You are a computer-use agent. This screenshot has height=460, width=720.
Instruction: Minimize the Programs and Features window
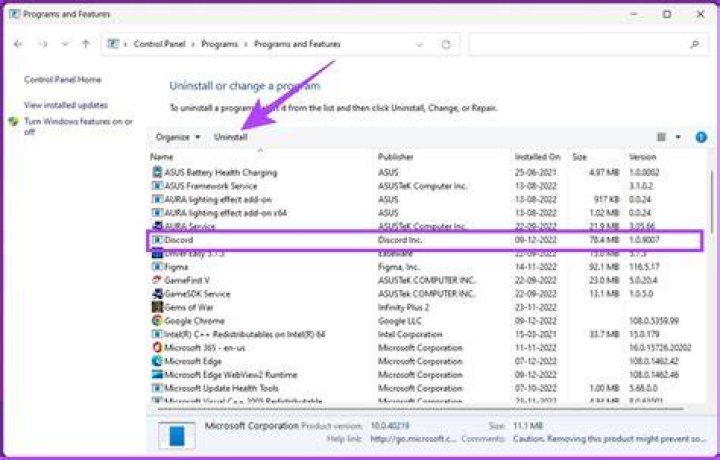634,14
